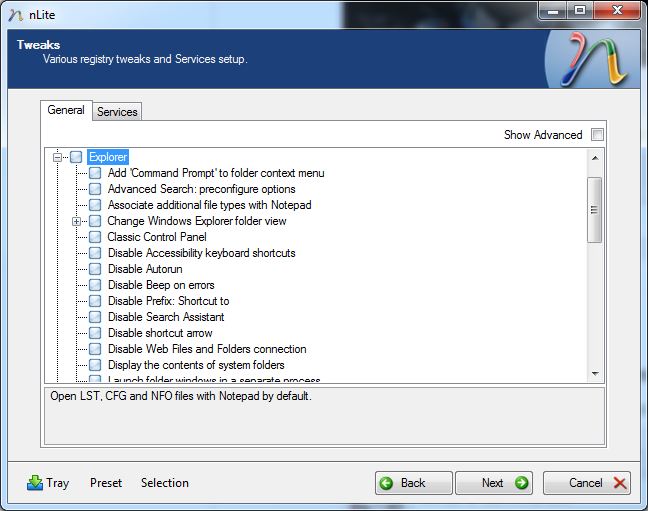Check Disable Beep on errors box

[95, 285]
